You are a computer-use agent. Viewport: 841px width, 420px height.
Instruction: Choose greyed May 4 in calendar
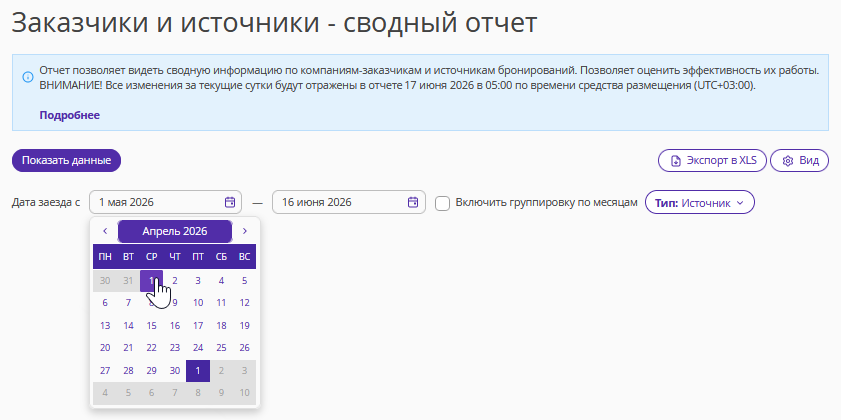click(x=105, y=393)
